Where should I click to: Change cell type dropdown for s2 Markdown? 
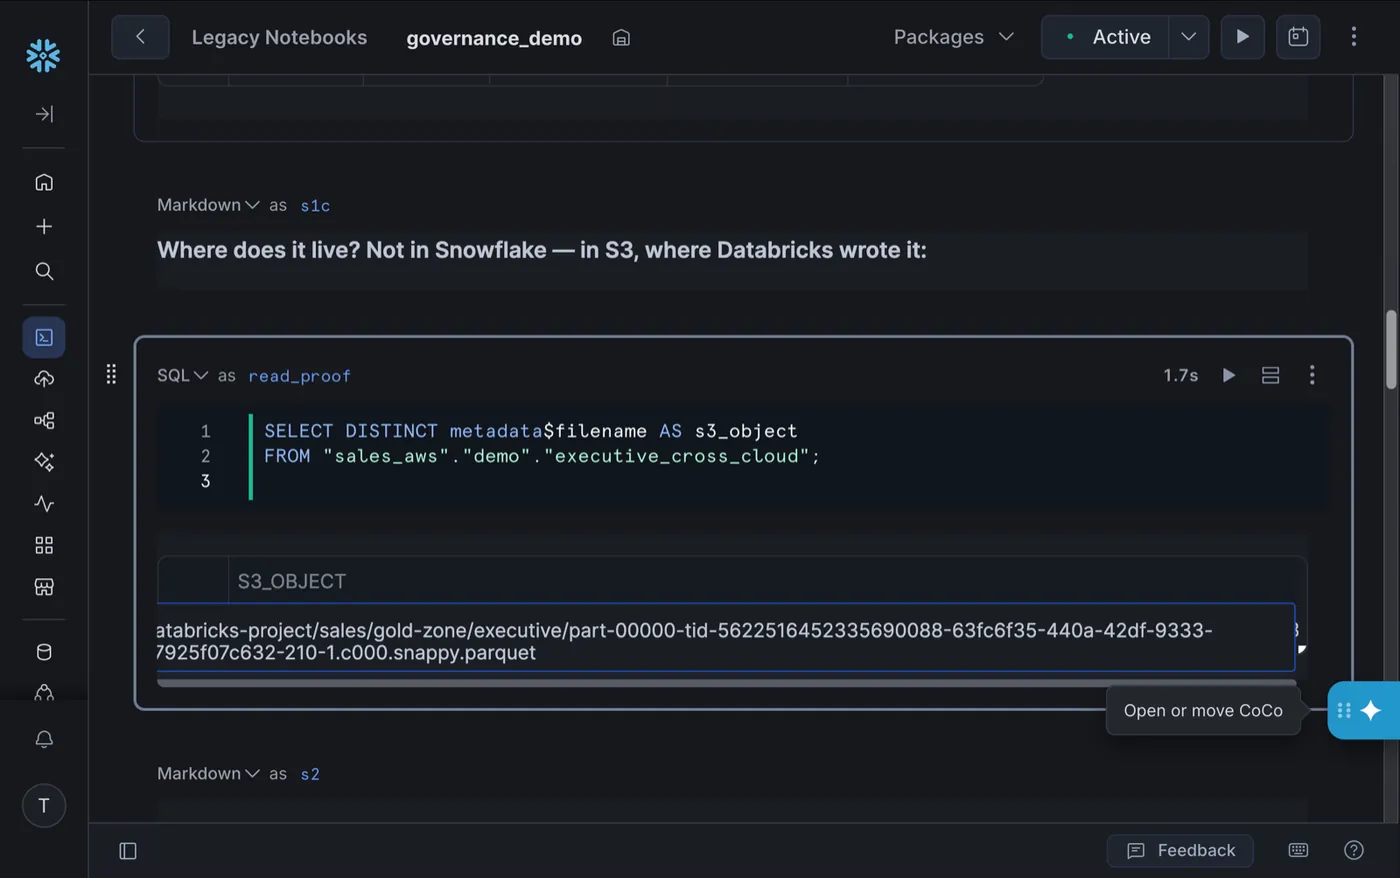208,773
